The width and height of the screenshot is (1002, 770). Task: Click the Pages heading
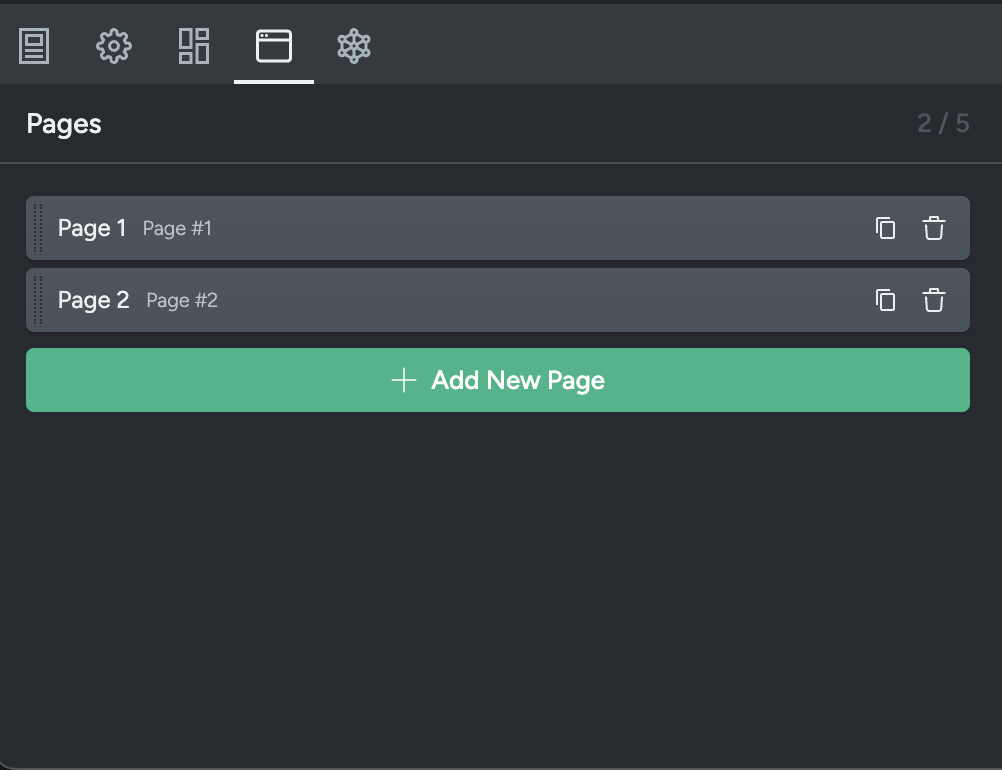click(64, 124)
